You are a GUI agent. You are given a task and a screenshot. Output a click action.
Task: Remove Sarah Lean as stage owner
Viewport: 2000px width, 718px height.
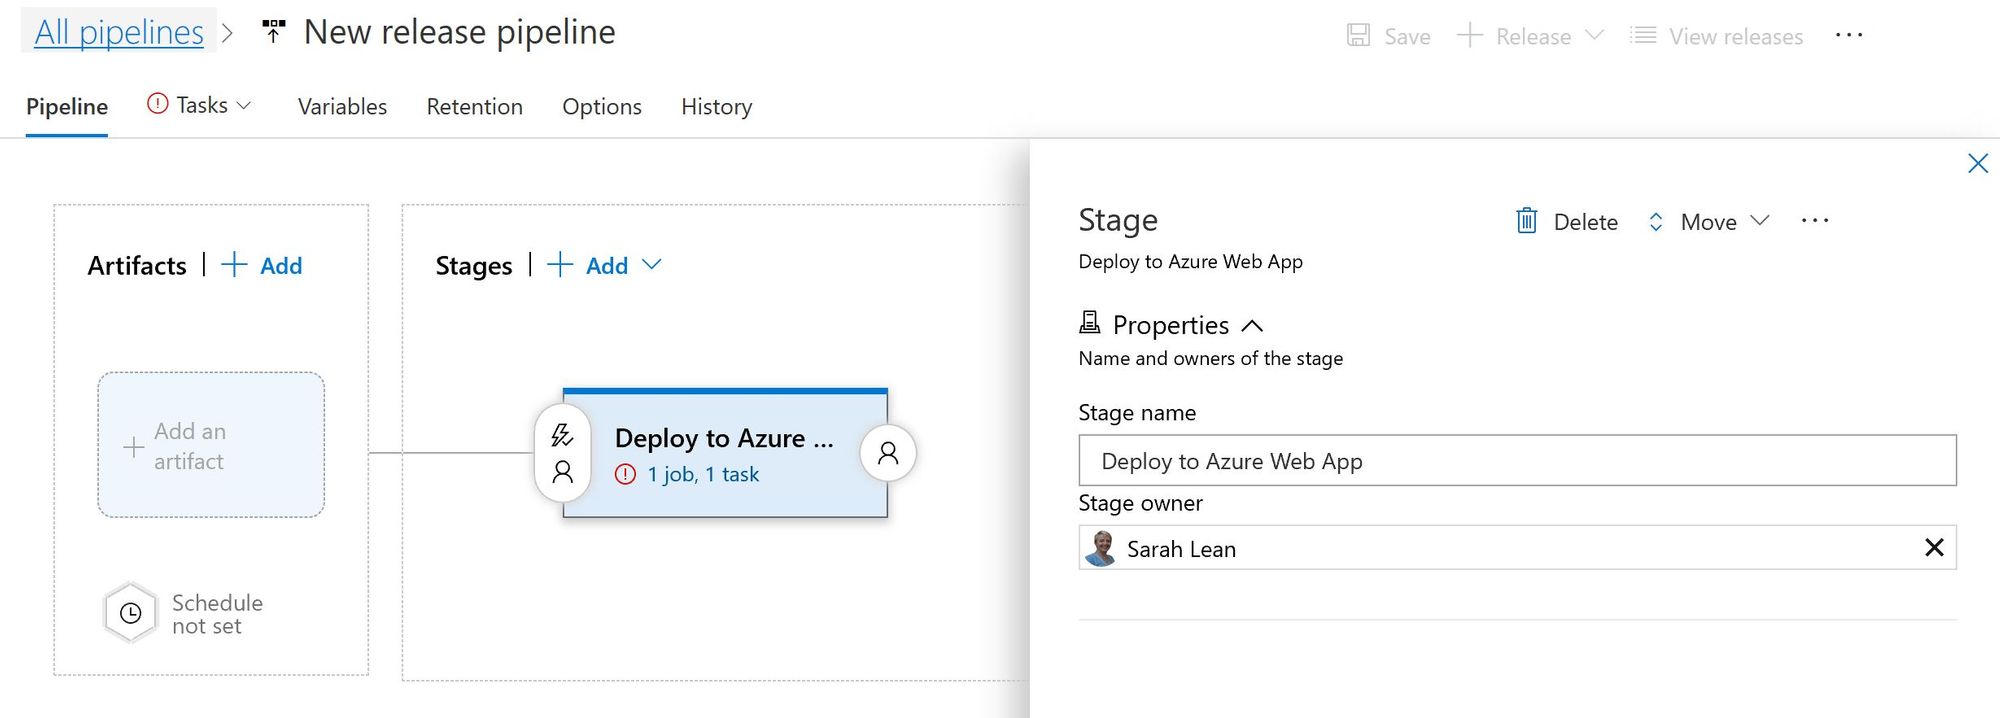pyautogui.click(x=1934, y=547)
